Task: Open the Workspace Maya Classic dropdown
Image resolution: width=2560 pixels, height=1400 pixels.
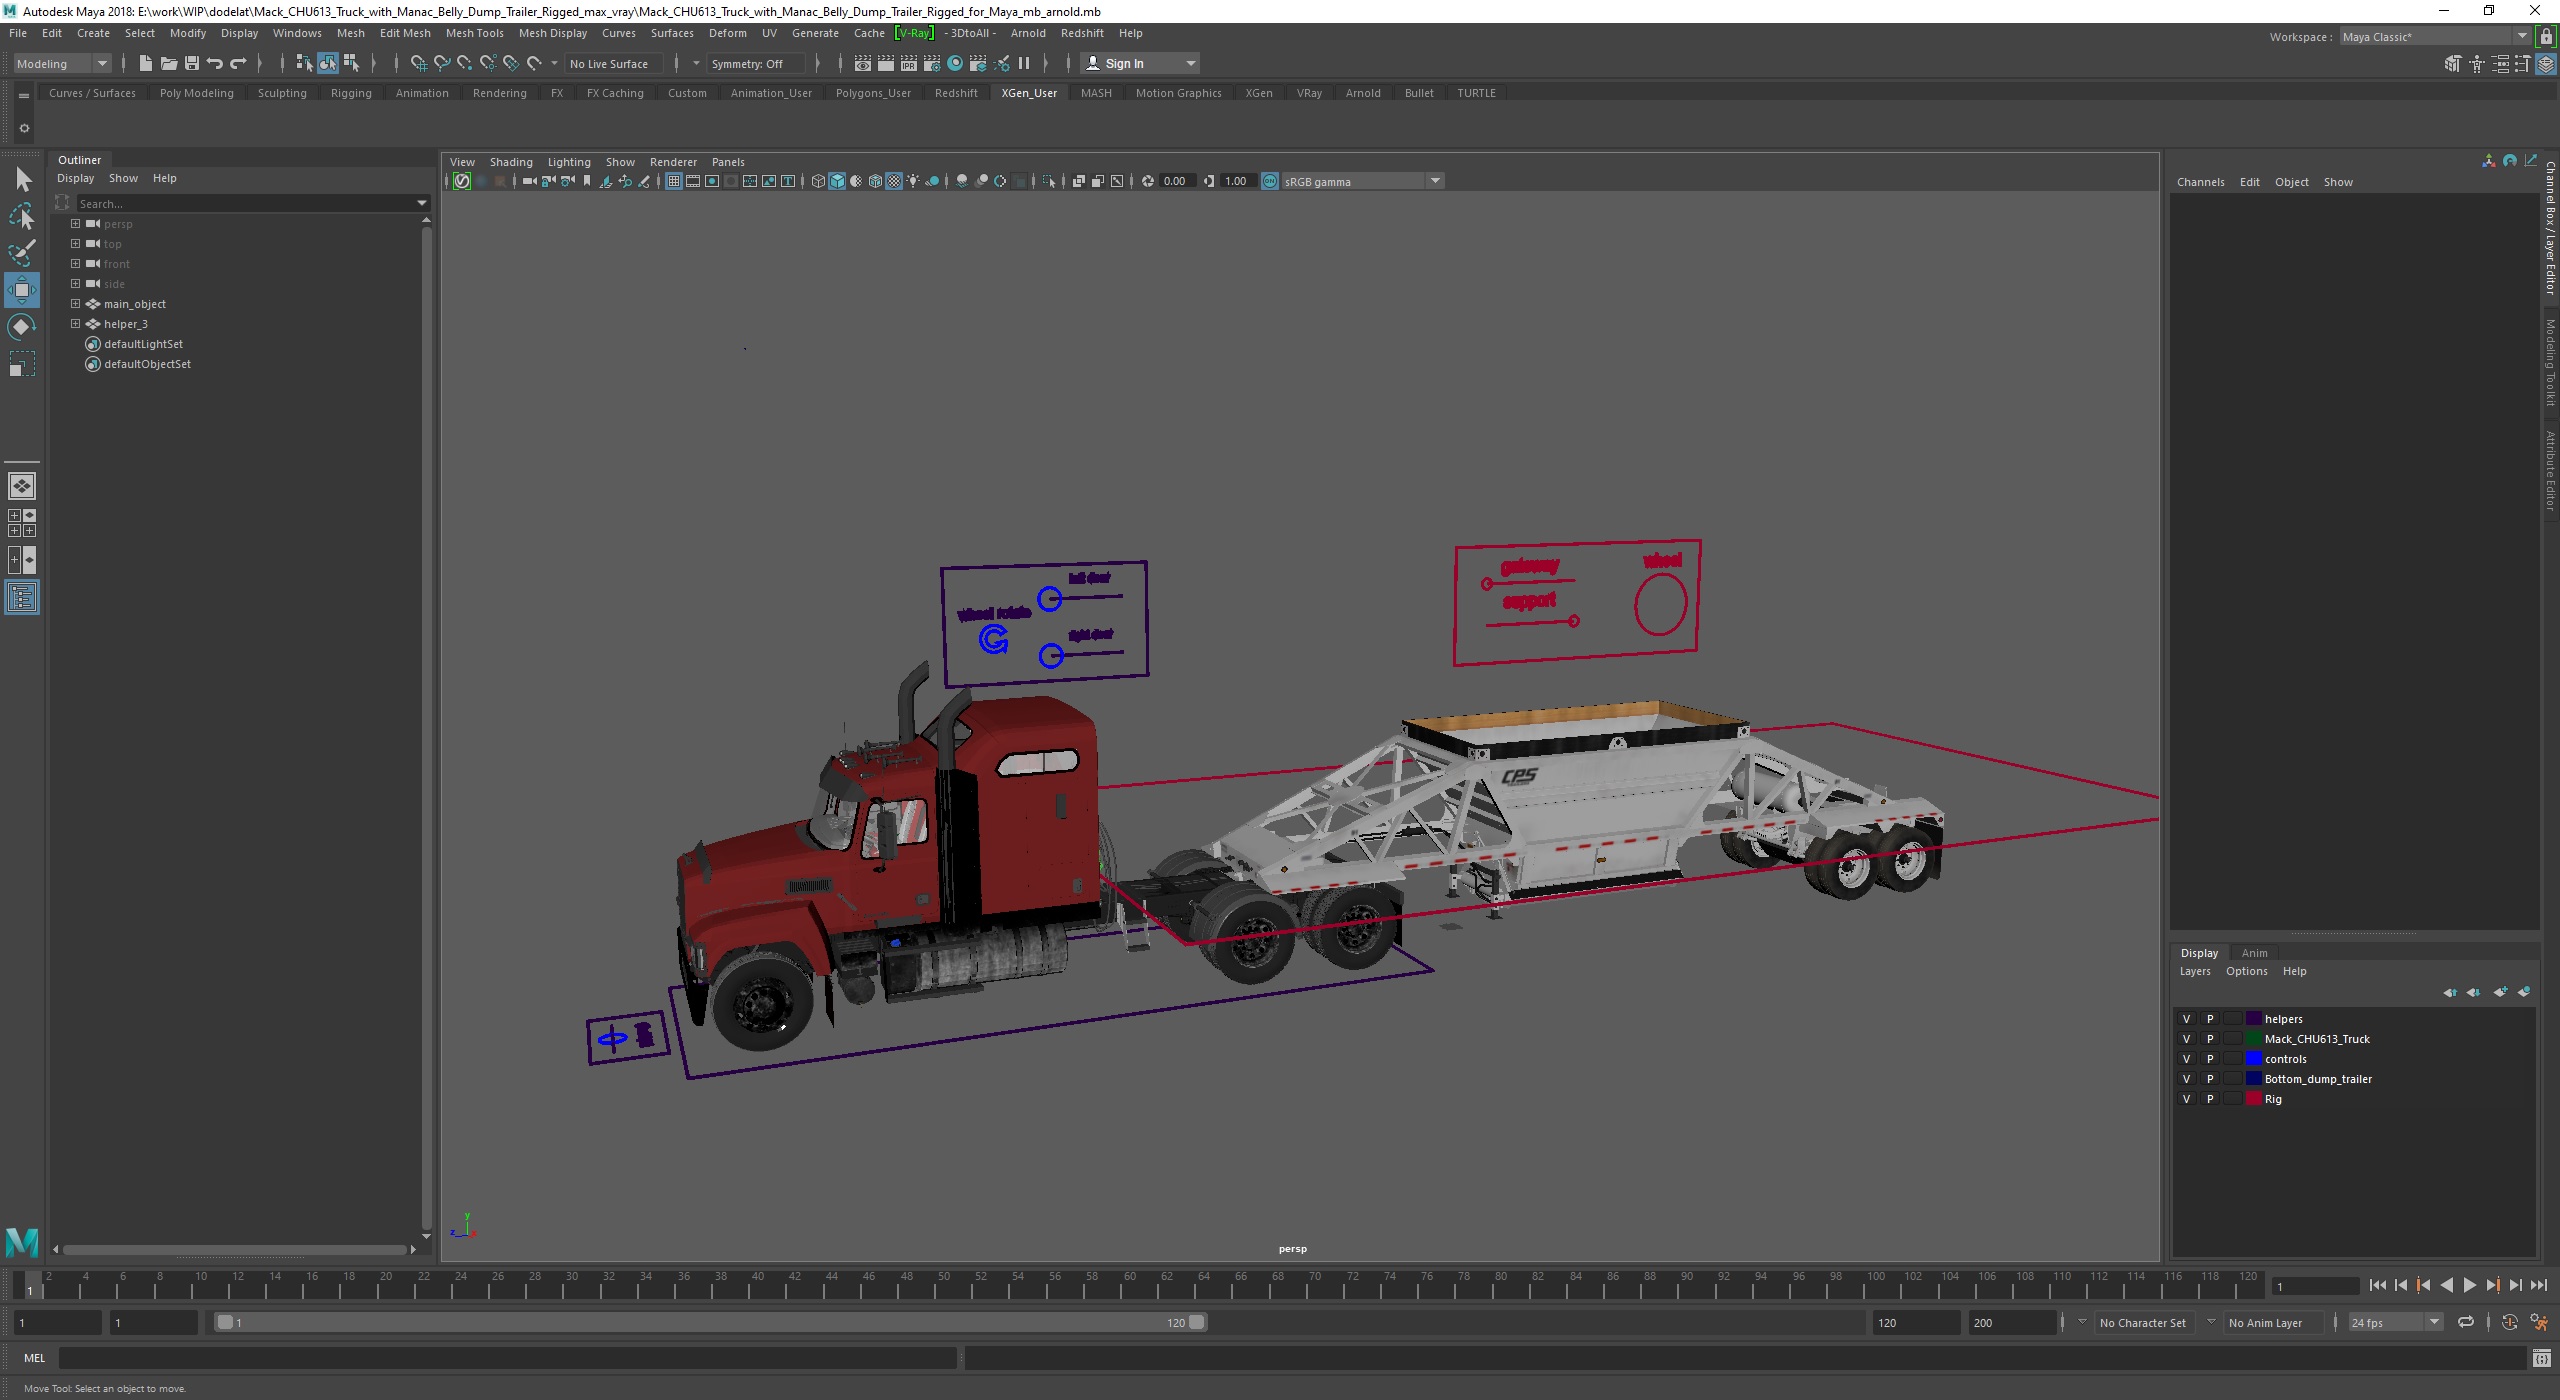Action: (x=2433, y=36)
